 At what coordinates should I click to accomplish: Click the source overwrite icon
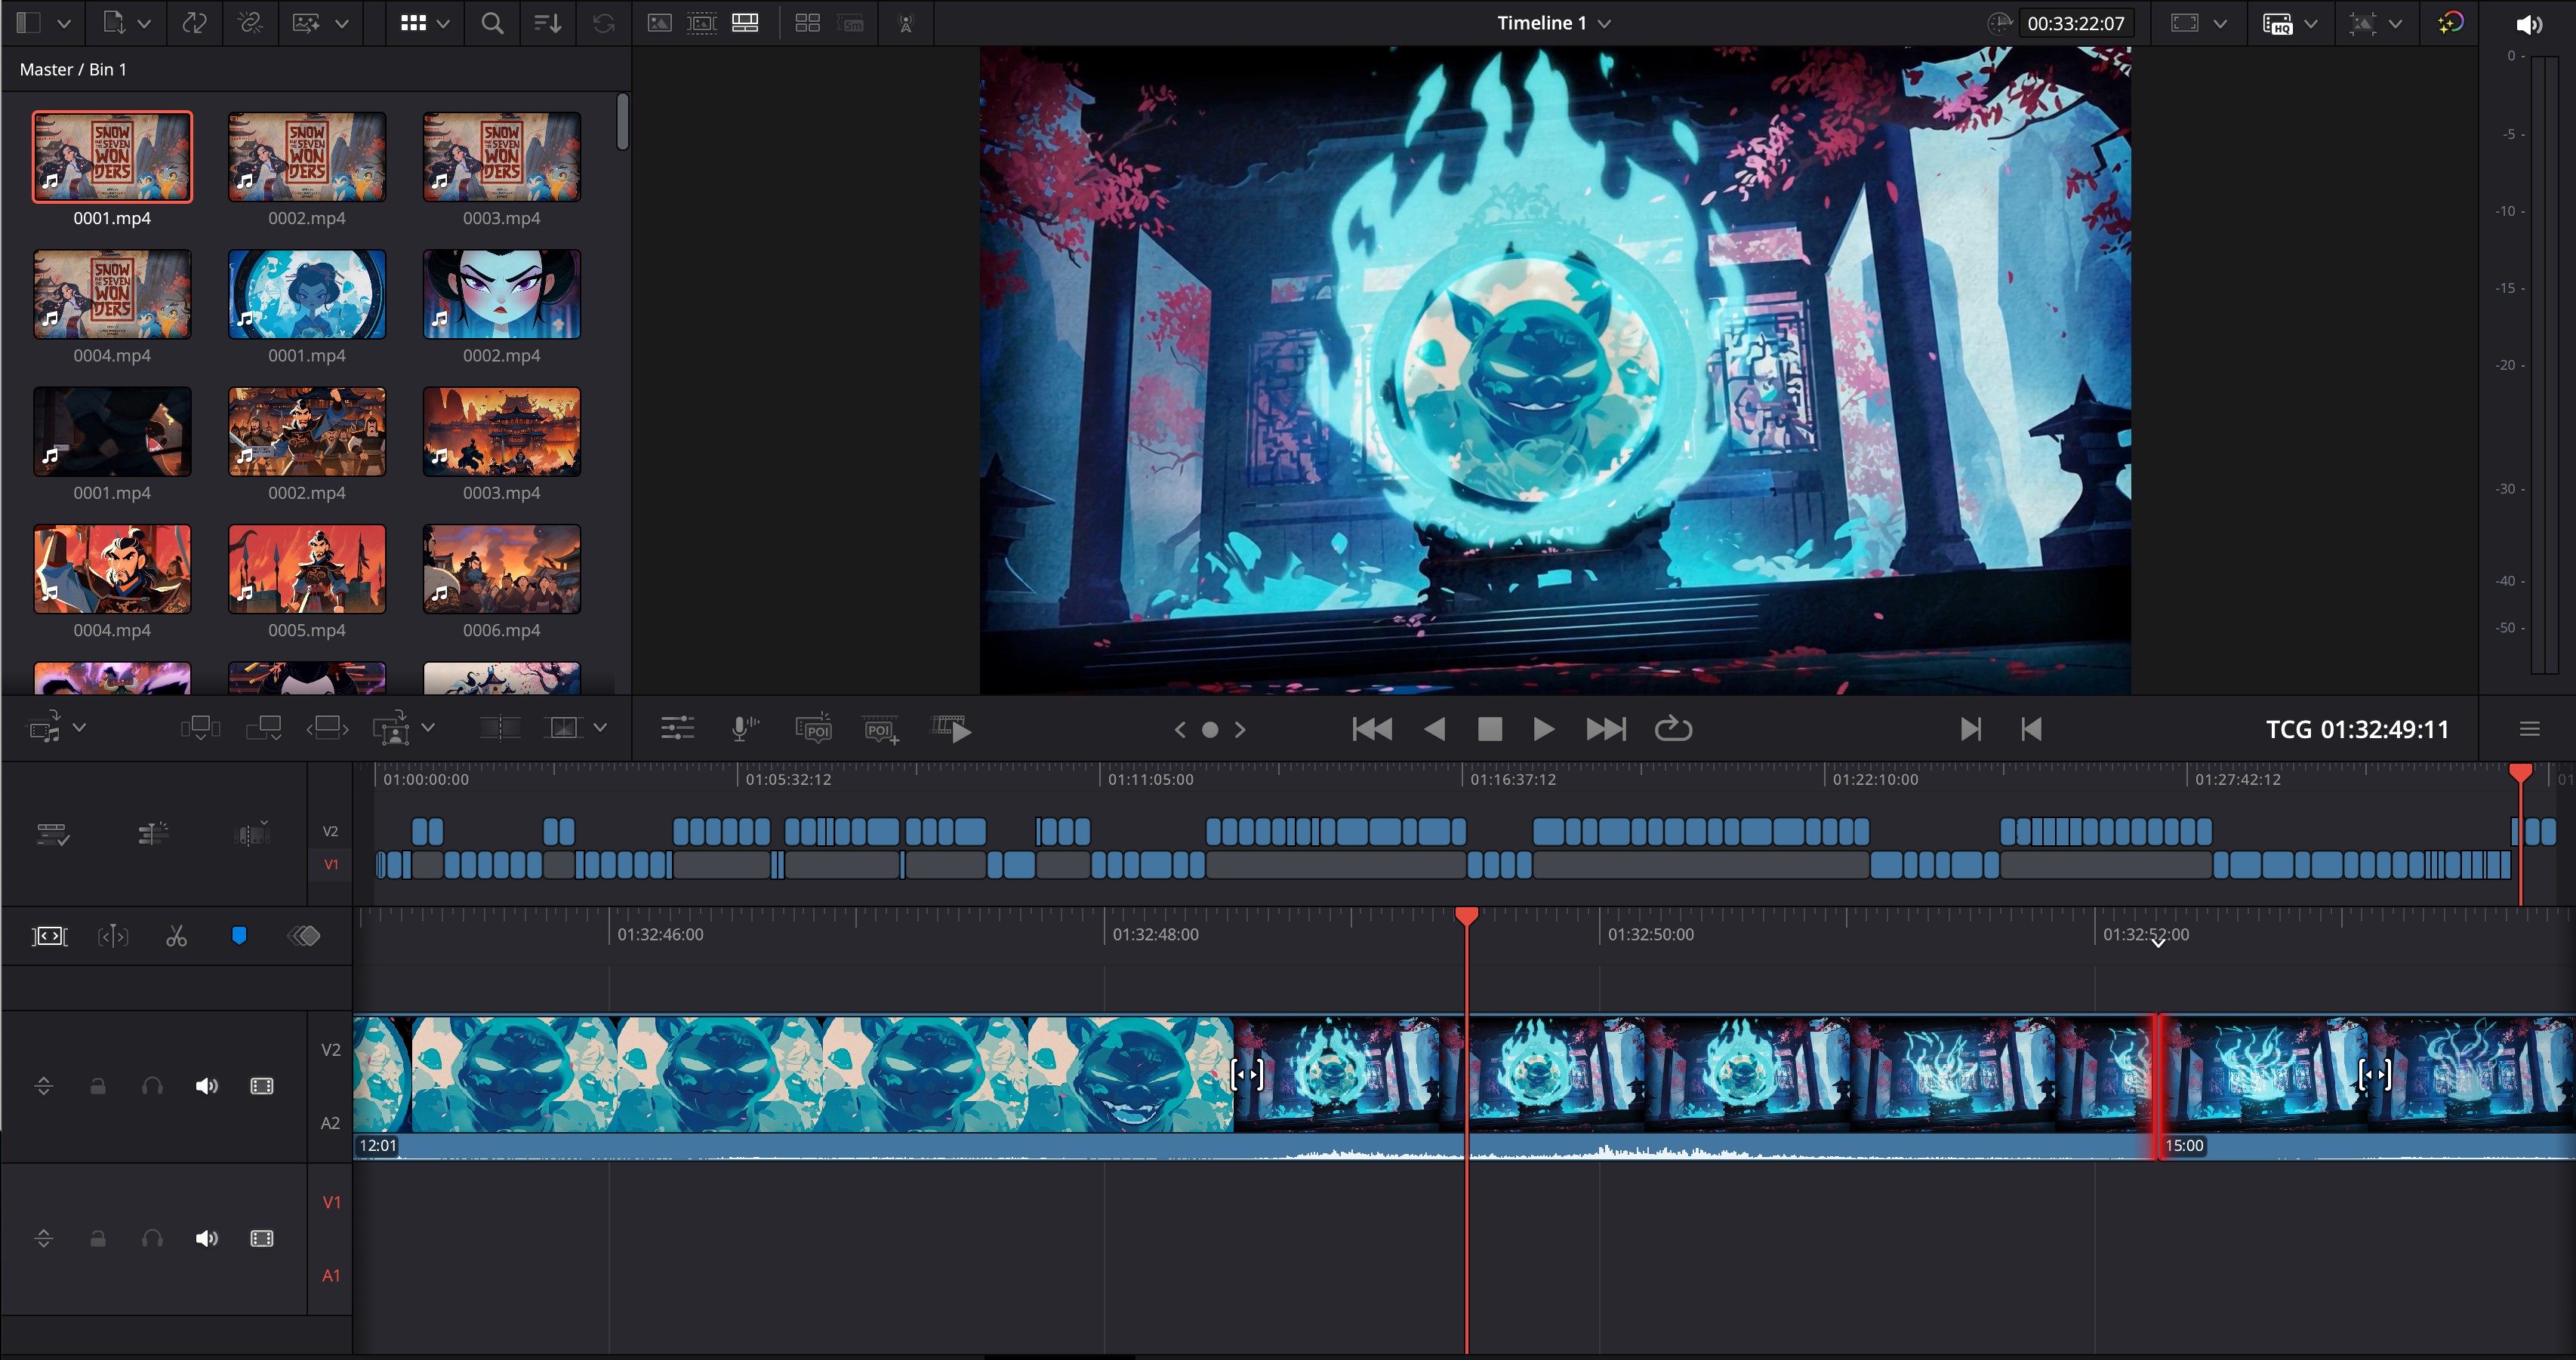[564, 729]
